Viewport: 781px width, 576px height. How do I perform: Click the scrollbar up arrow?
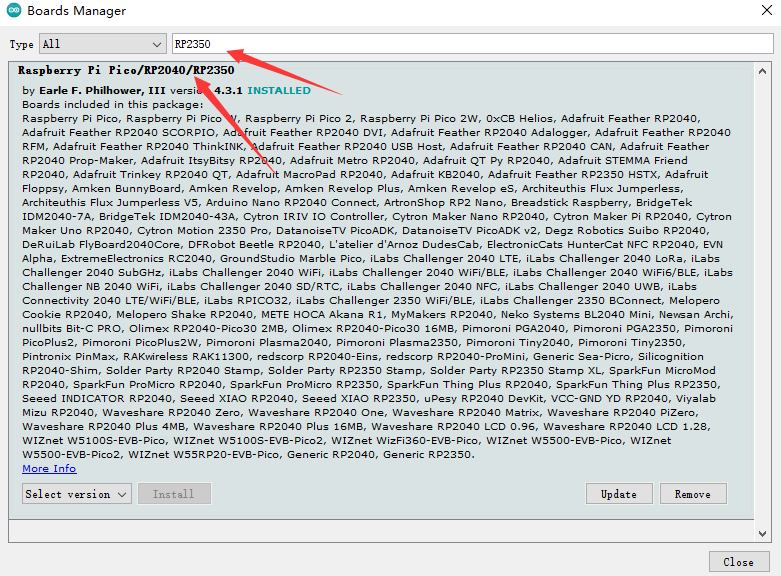[762, 71]
